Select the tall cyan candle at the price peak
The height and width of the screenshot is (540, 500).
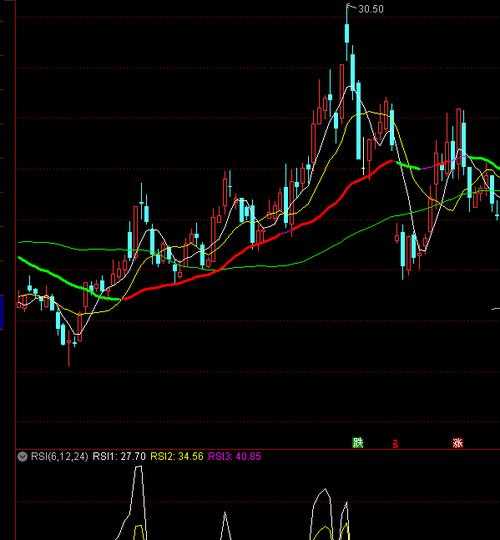(x=347, y=33)
